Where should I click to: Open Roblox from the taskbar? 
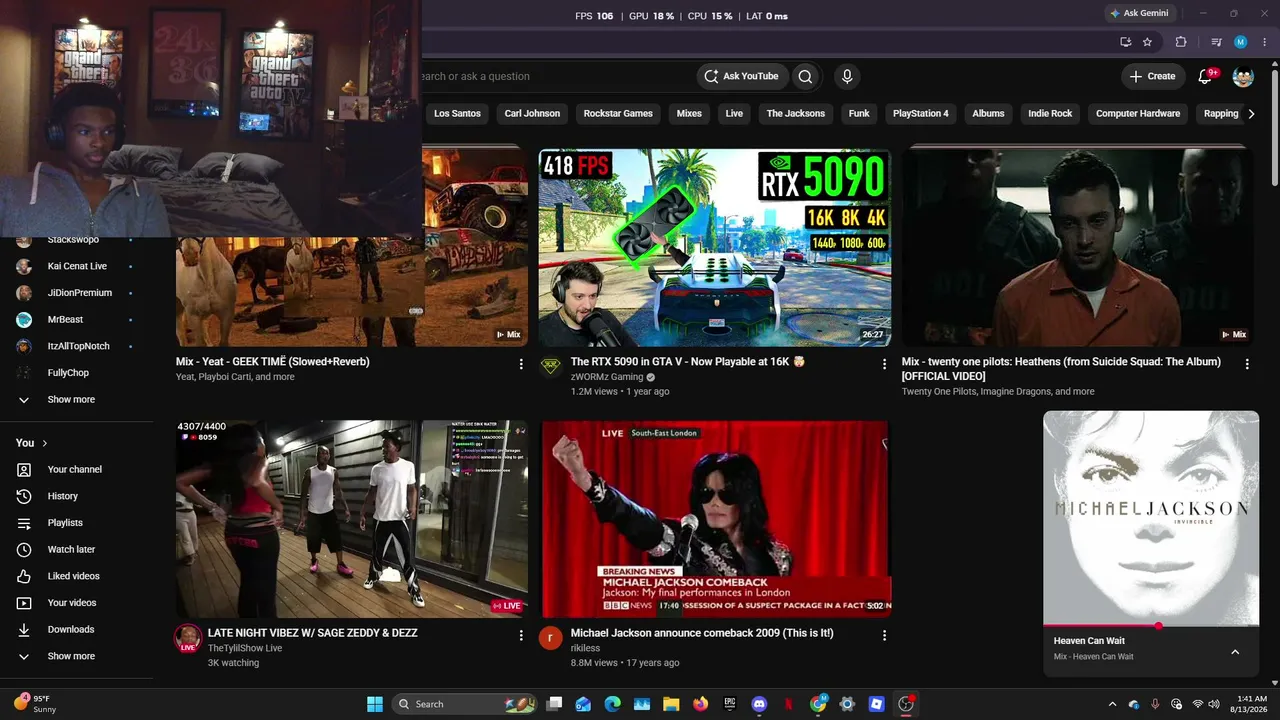[x=876, y=704]
